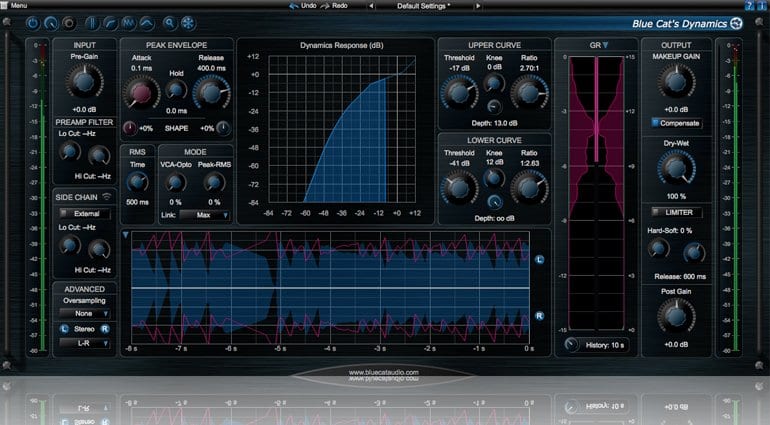This screenshot has width=770, height=425.
Task: Click the Makeup Gain knob
Action: 676,82
